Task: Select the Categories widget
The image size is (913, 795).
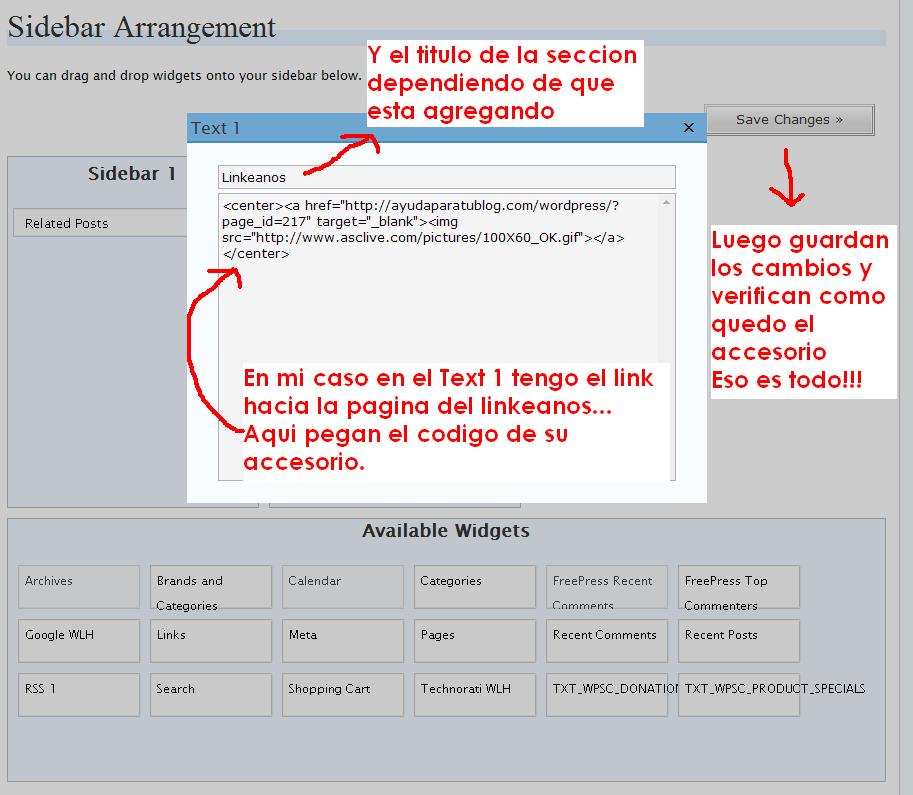Action: pyautogui.click(x=474, y=587)
